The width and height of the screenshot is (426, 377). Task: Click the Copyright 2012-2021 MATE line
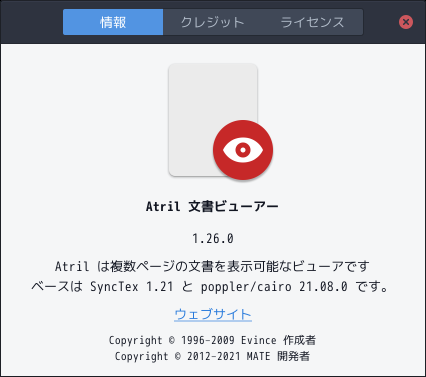tap(212, 356)
